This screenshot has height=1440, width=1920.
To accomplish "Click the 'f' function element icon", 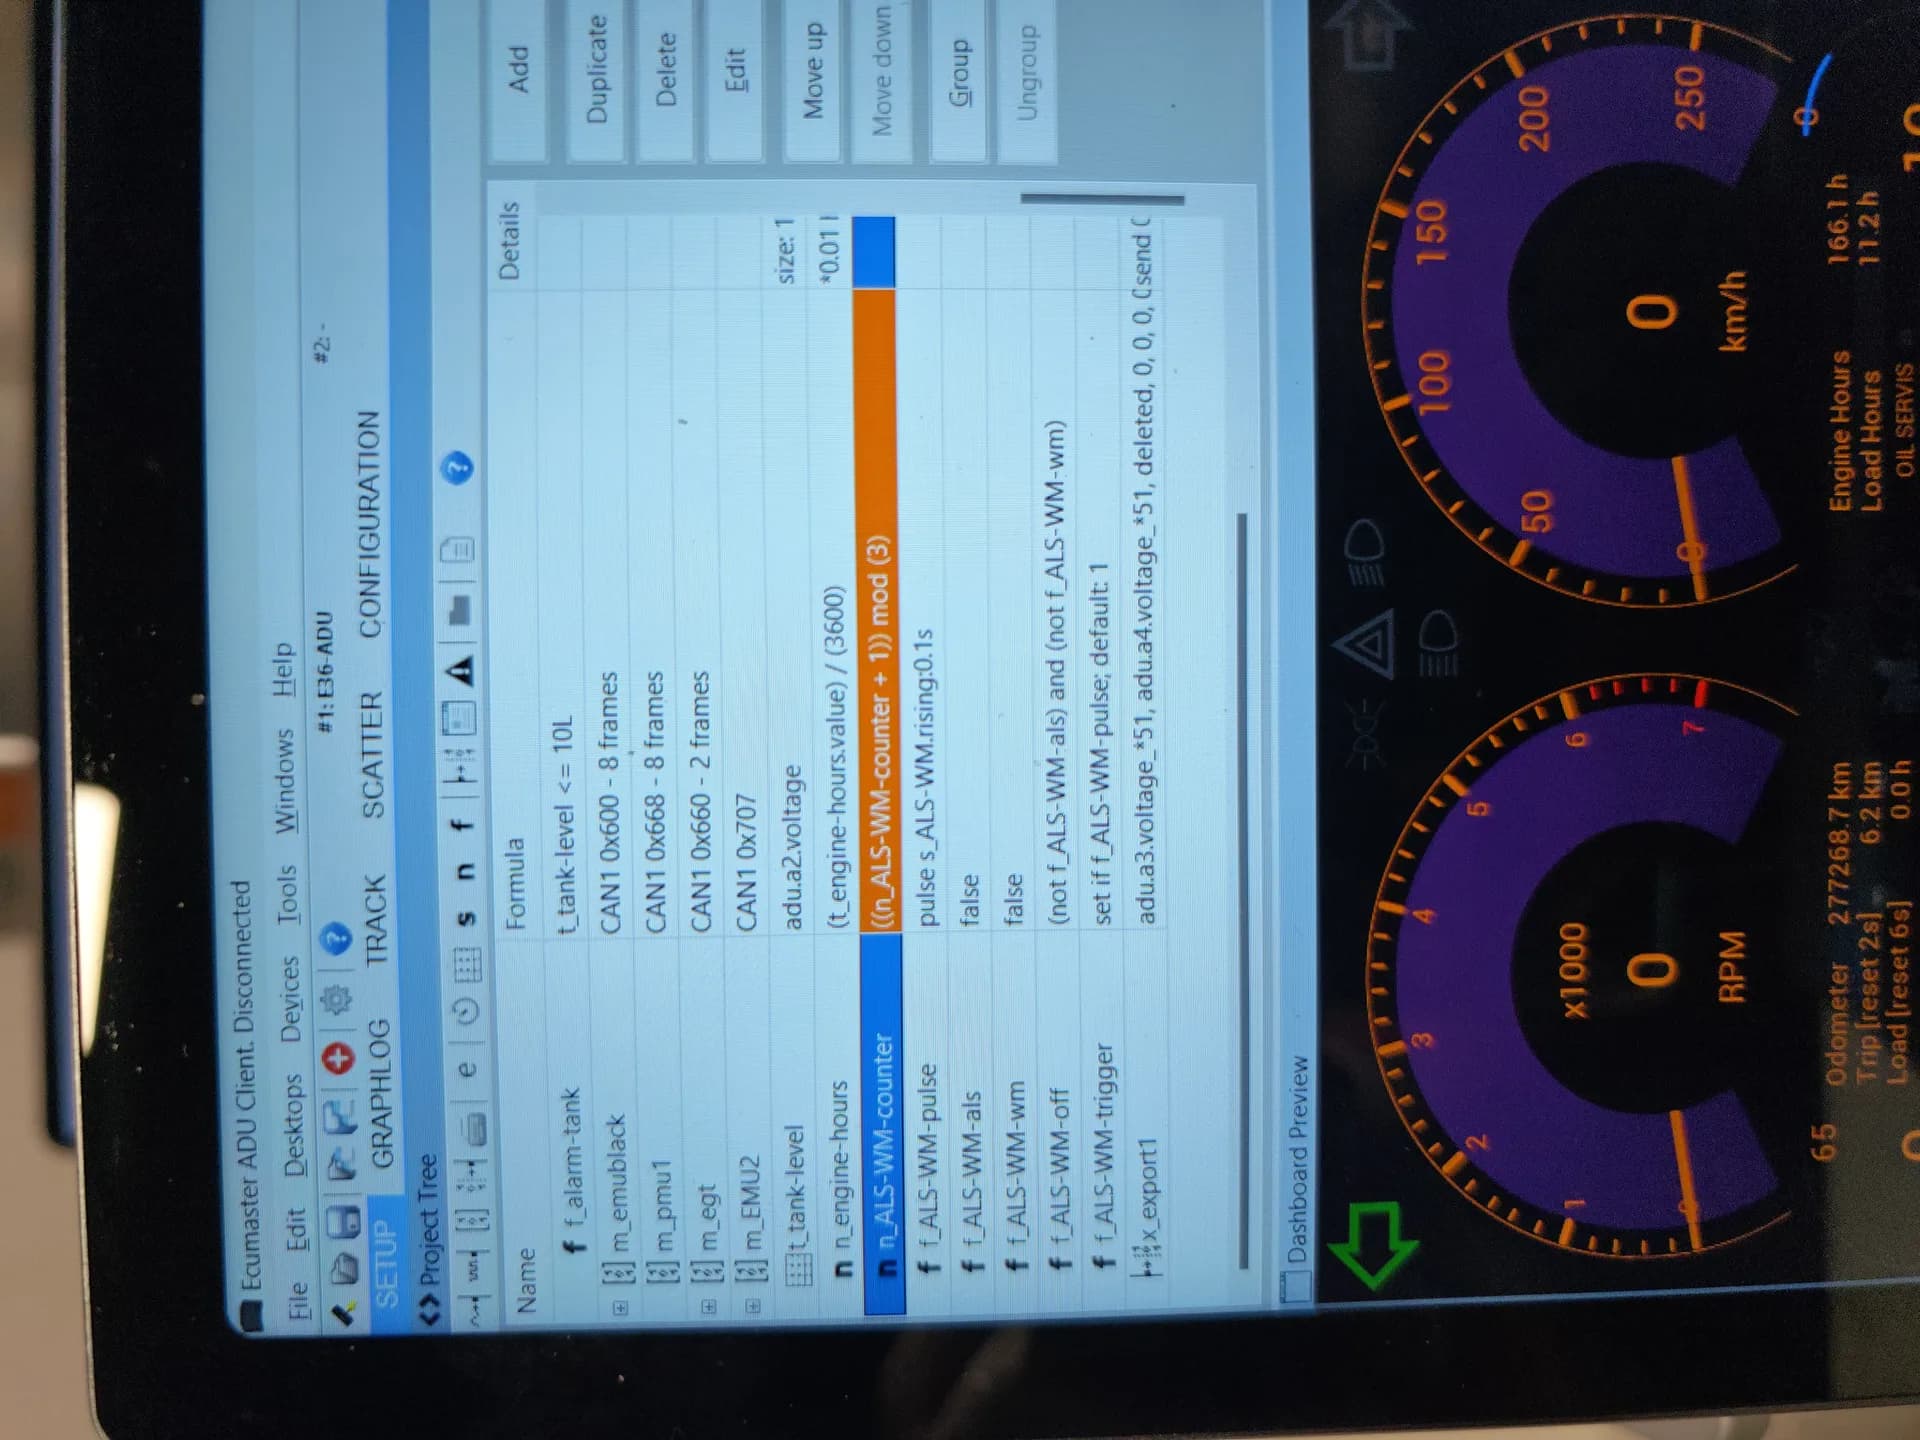I will pos(461,825).
